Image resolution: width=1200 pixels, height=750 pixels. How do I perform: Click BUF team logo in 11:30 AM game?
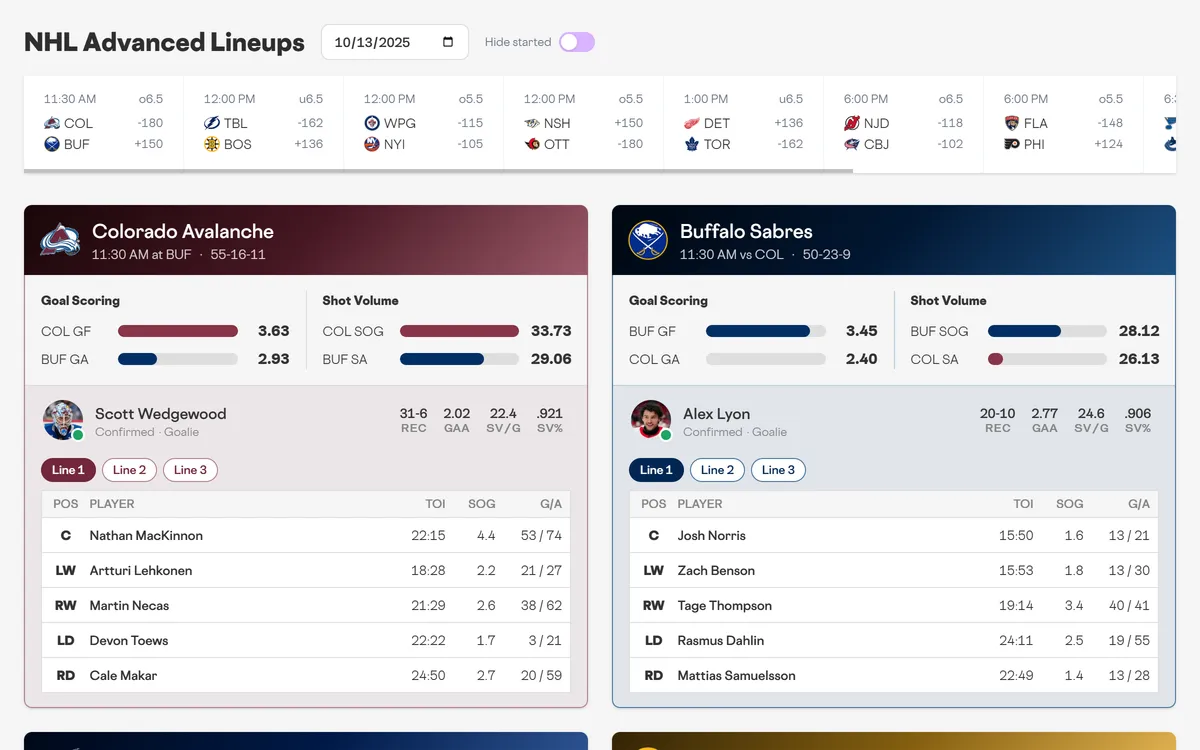[x=52, y=144]
